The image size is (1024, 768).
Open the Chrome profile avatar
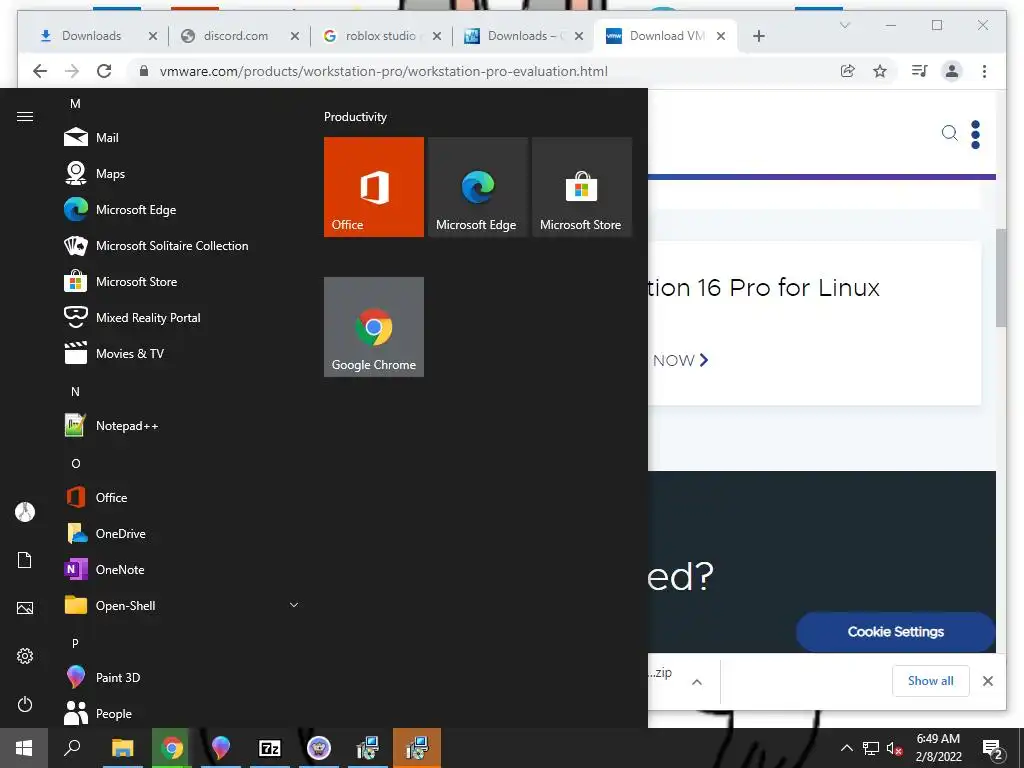(x=952, y=71)
